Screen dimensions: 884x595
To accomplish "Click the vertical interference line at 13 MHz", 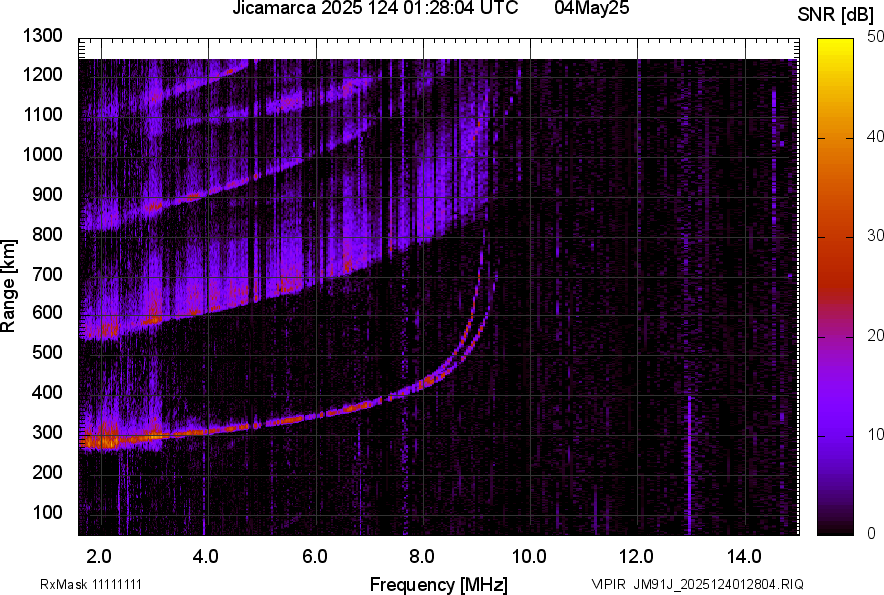I will point(689,465).
